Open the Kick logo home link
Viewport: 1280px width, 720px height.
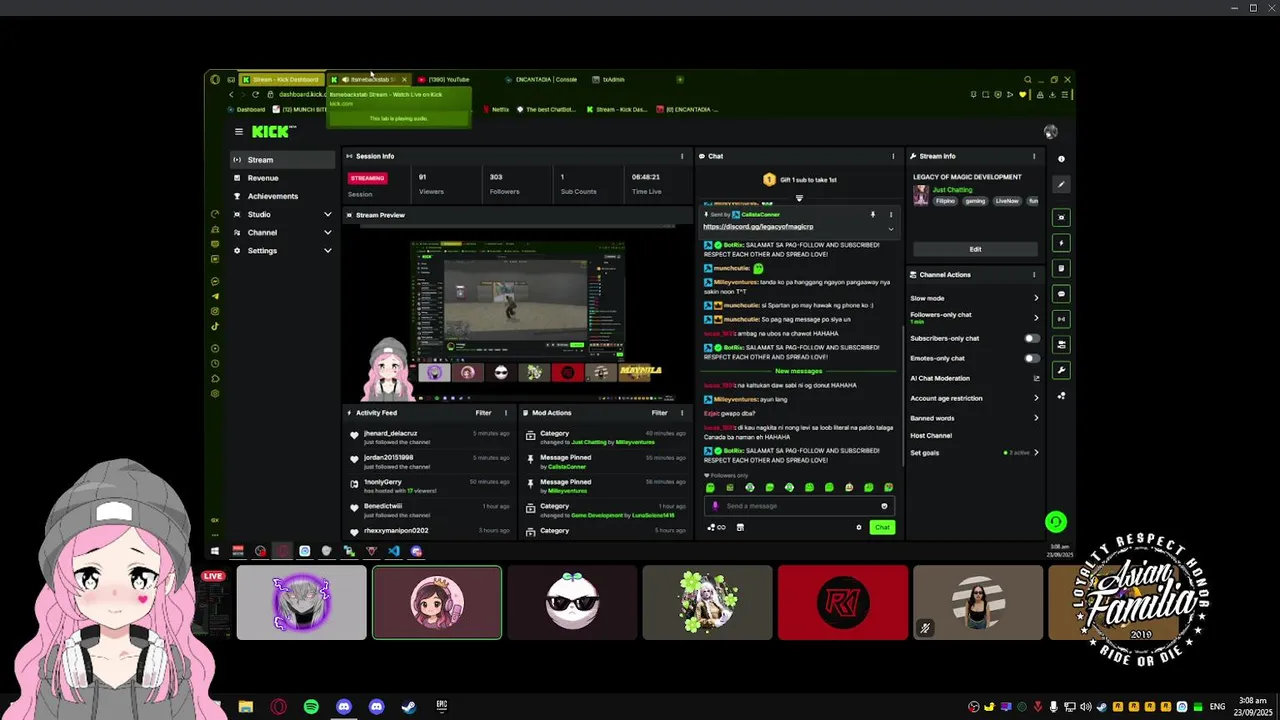272,131
